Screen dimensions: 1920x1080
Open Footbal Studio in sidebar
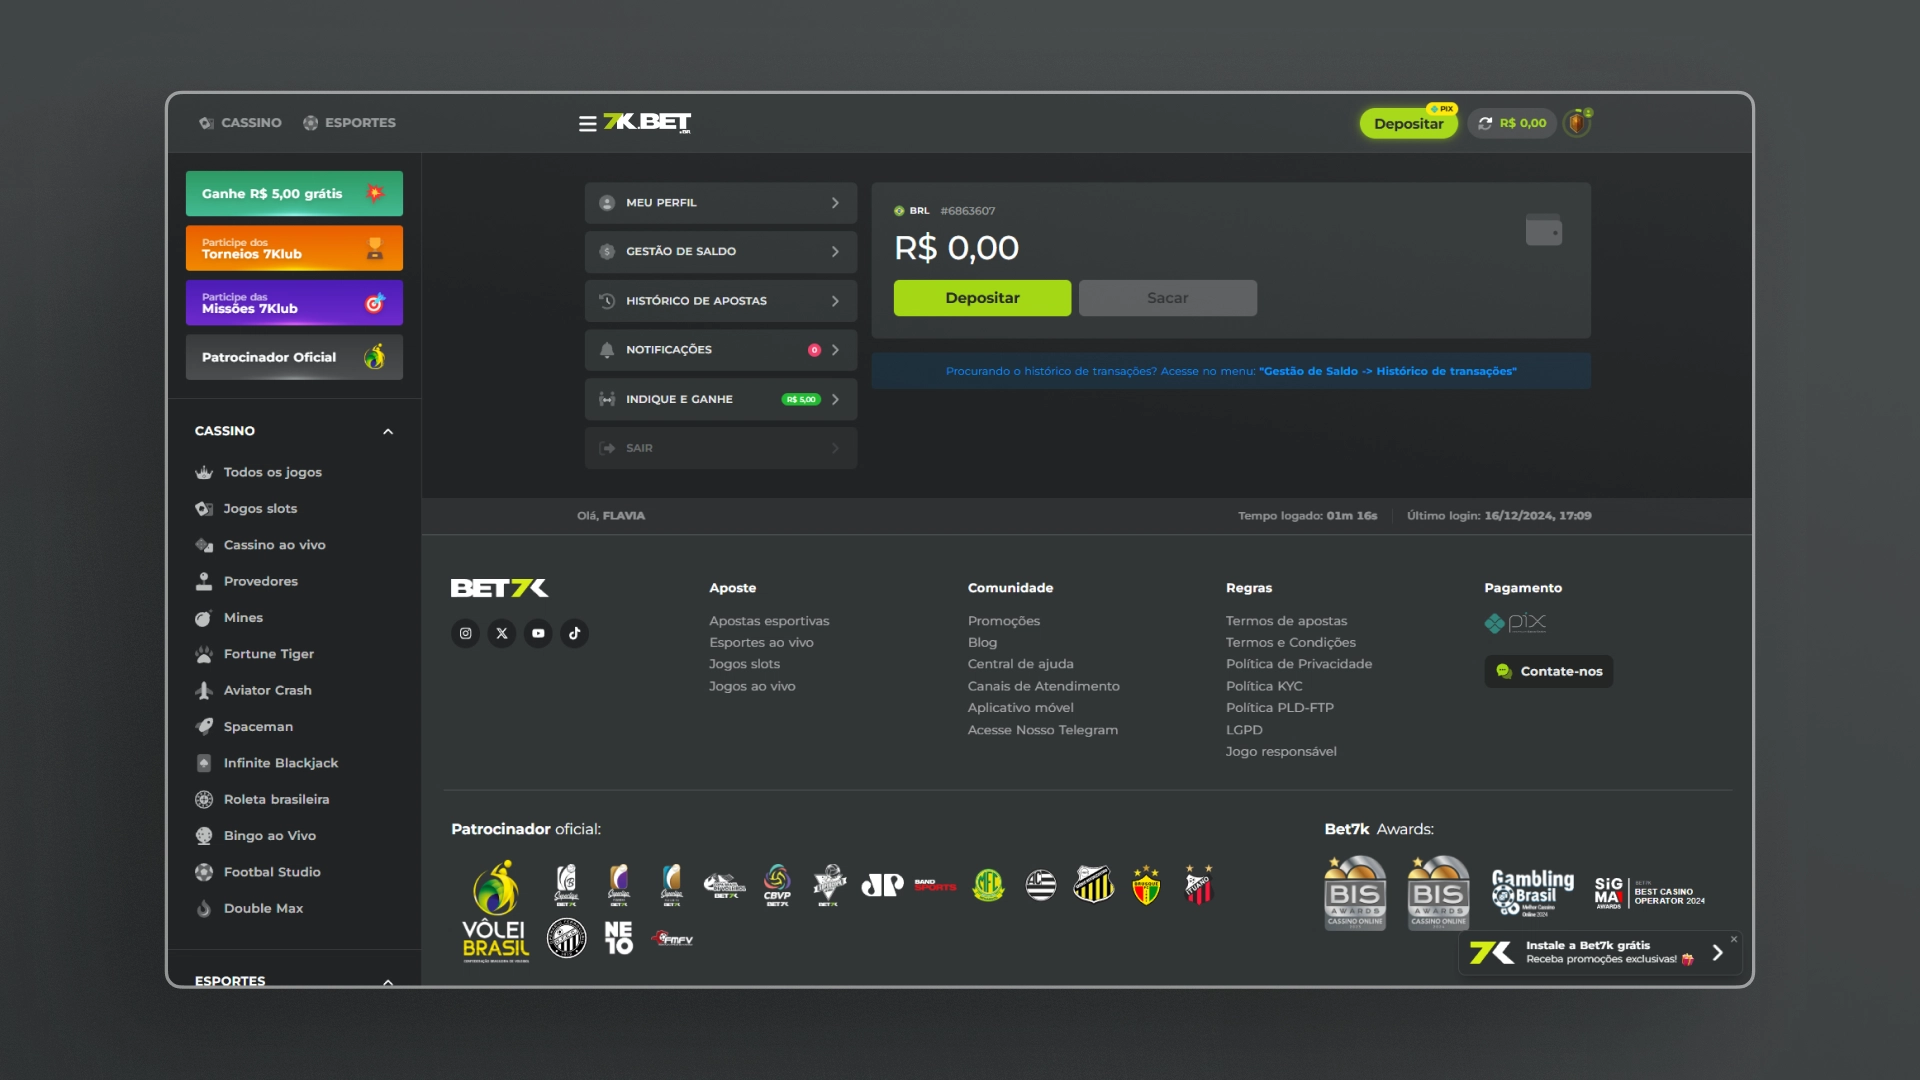(258, 872)
